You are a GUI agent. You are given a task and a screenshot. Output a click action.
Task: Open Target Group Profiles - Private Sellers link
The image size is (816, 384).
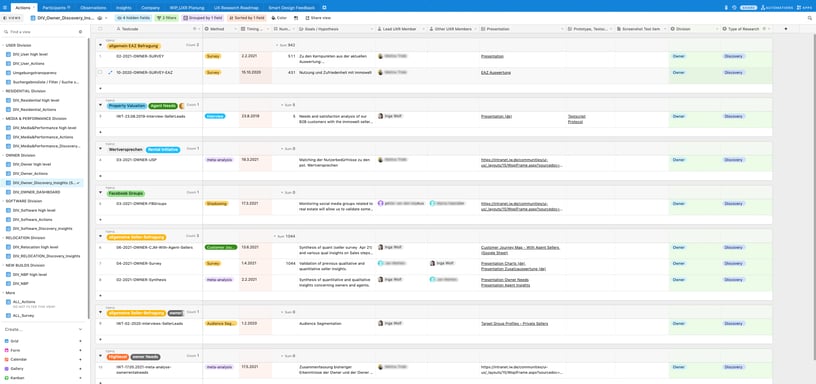click(x=514, y=323)
